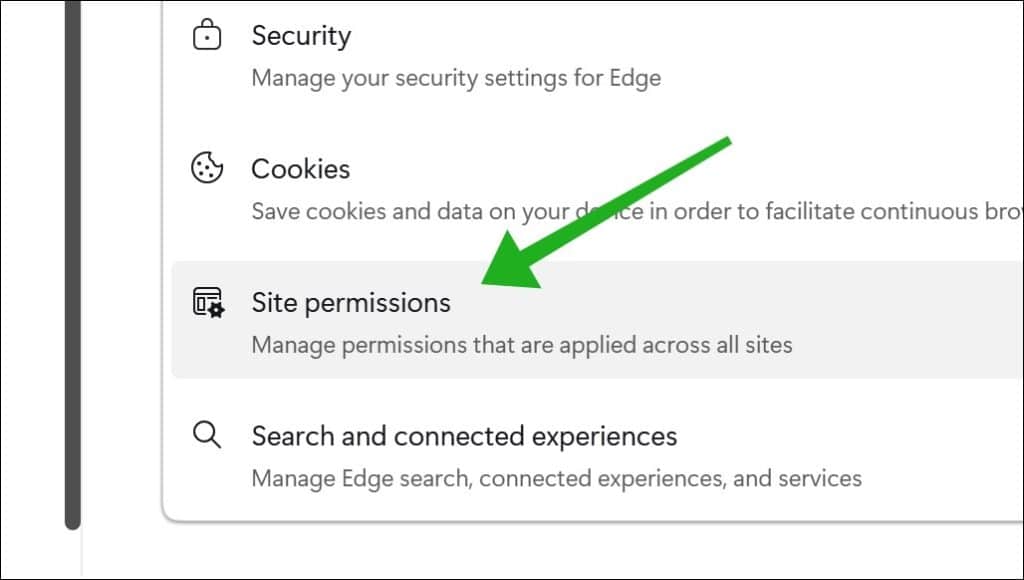
Task: Click the Site permissions gear-page icon
Action: click(x=207, y=302)
